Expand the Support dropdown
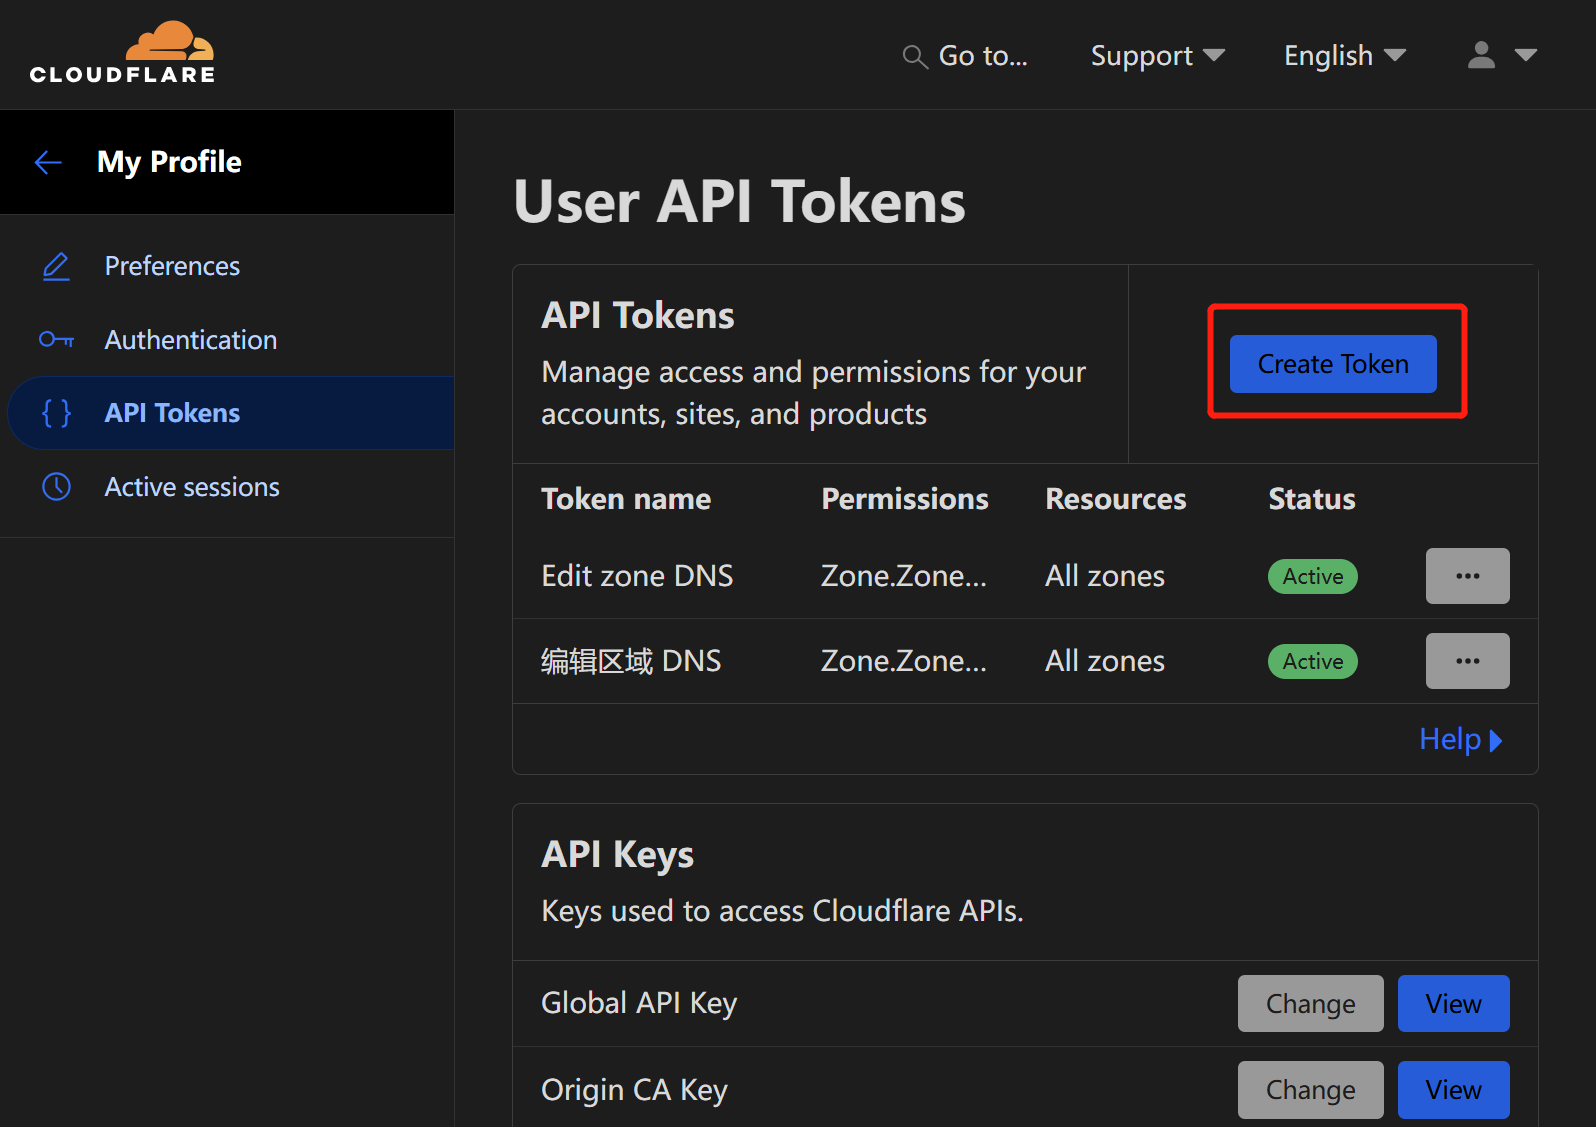 1157,56
